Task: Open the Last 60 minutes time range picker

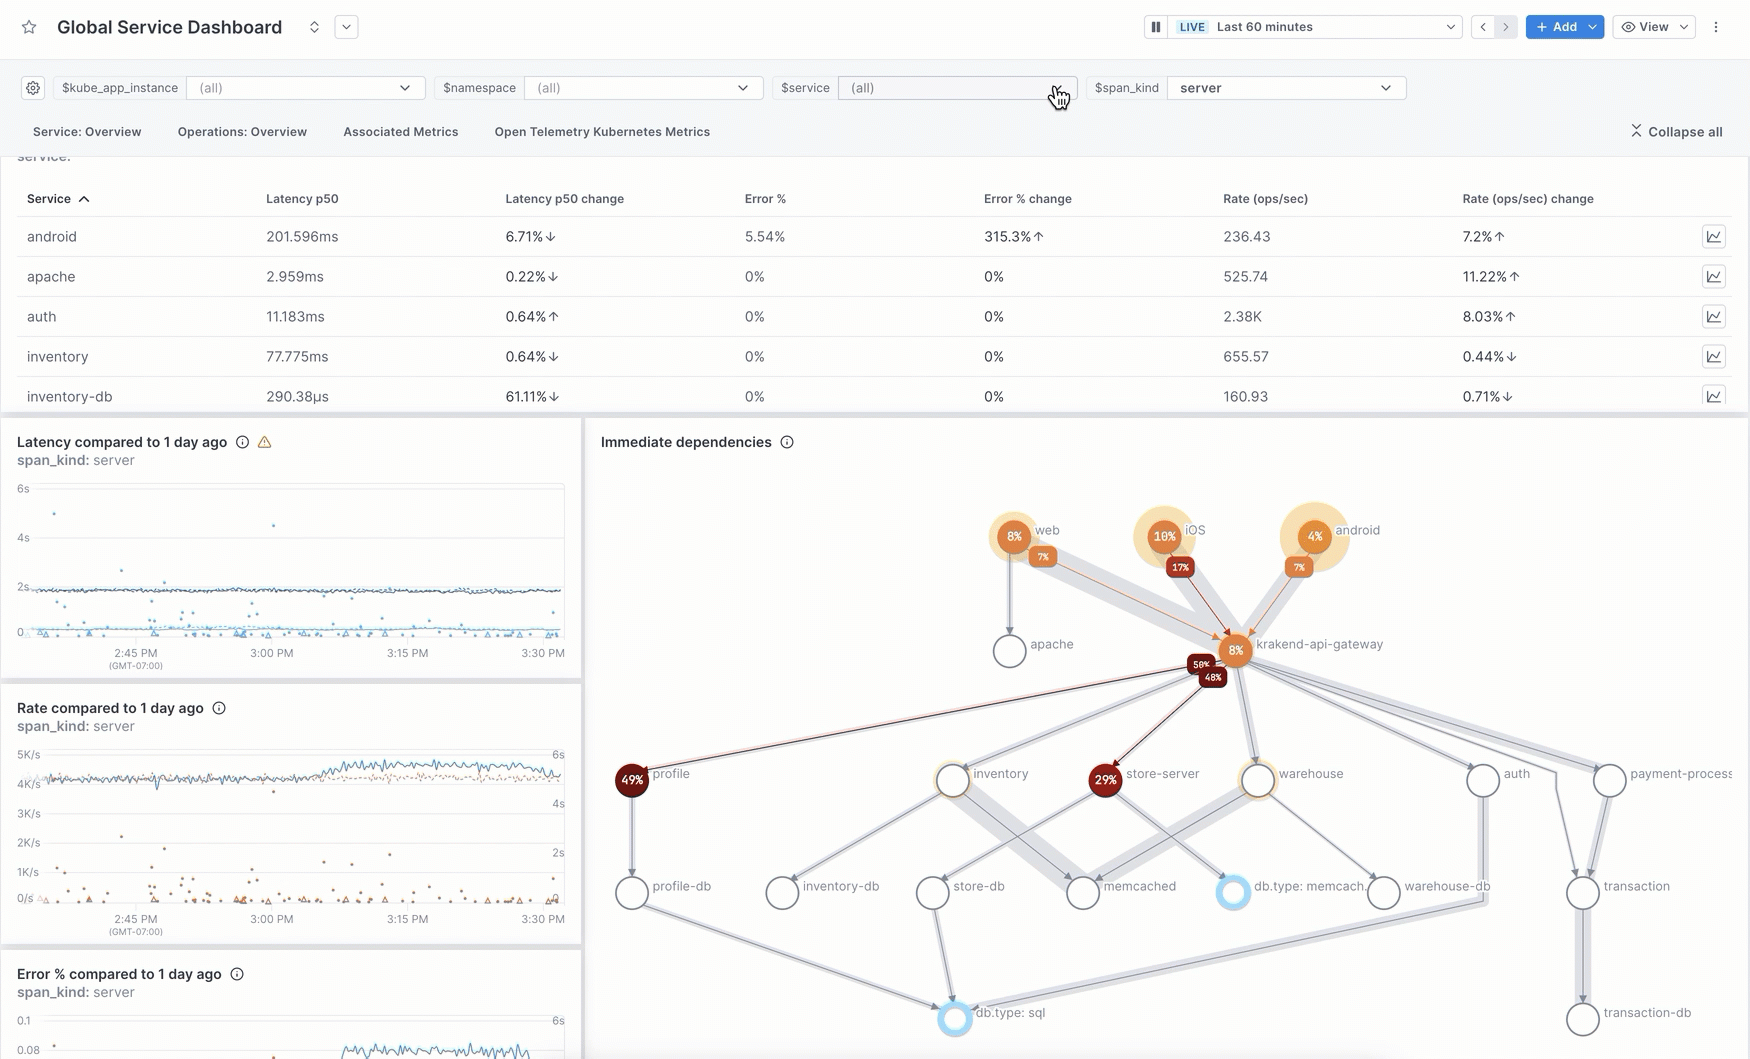Action: 1330,27
